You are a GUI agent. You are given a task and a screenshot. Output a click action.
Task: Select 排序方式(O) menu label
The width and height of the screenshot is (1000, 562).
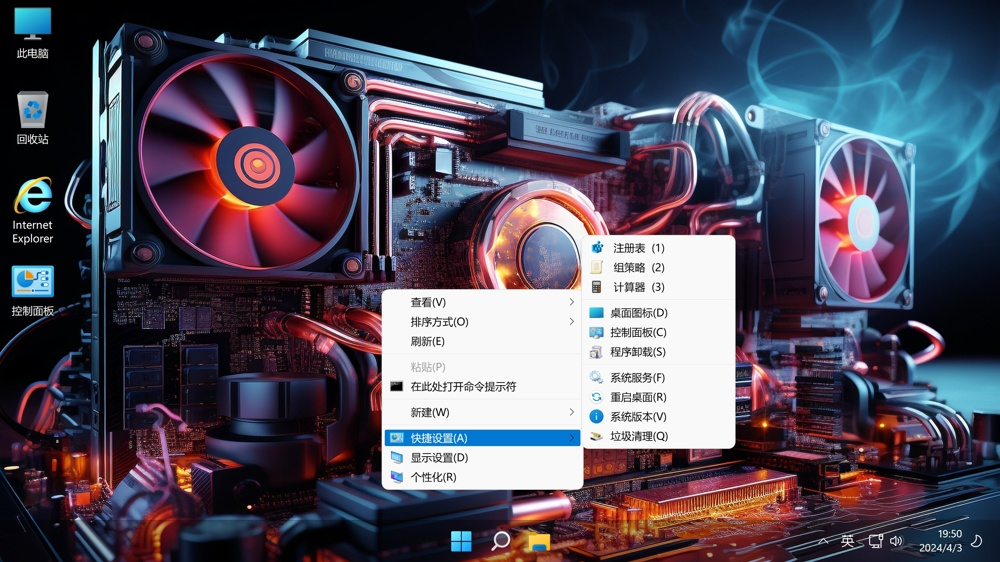pyautogui.click(x=439, y=322)
